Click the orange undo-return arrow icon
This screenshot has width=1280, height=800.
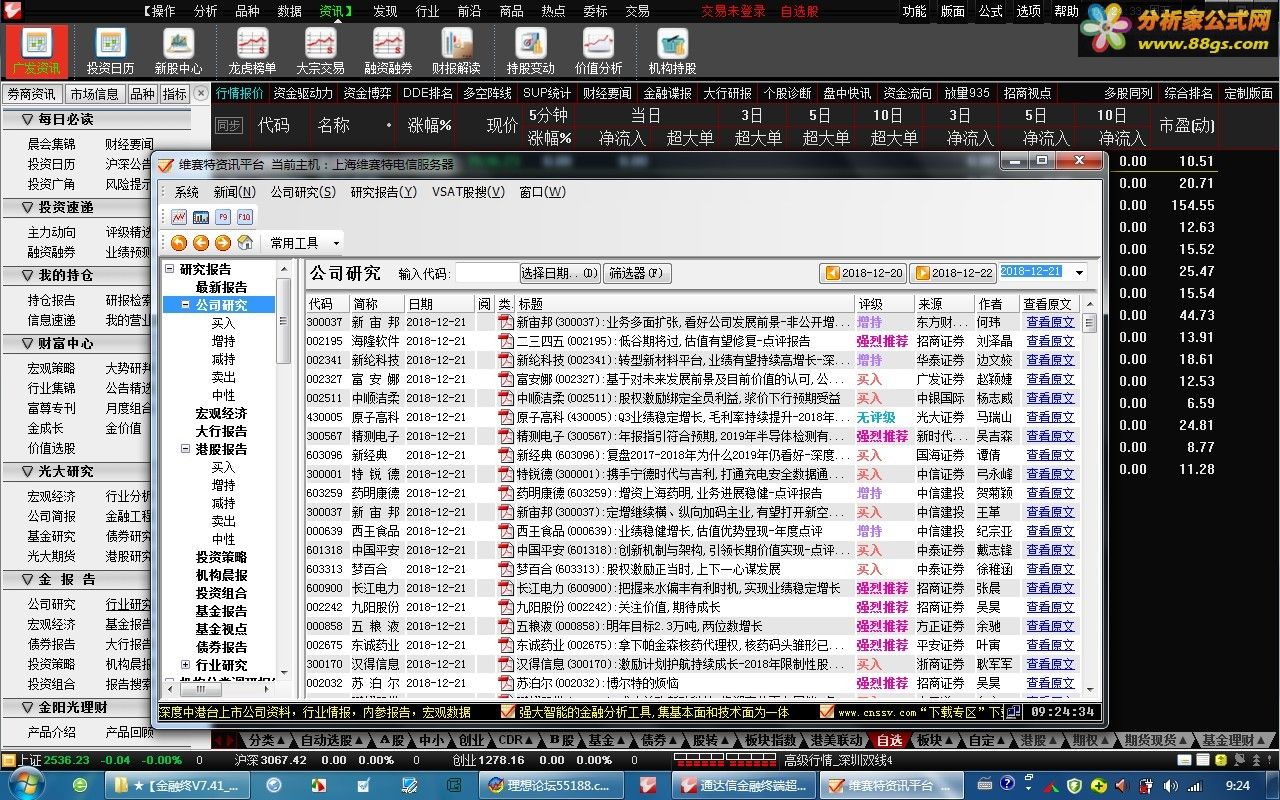pos(179,243)
